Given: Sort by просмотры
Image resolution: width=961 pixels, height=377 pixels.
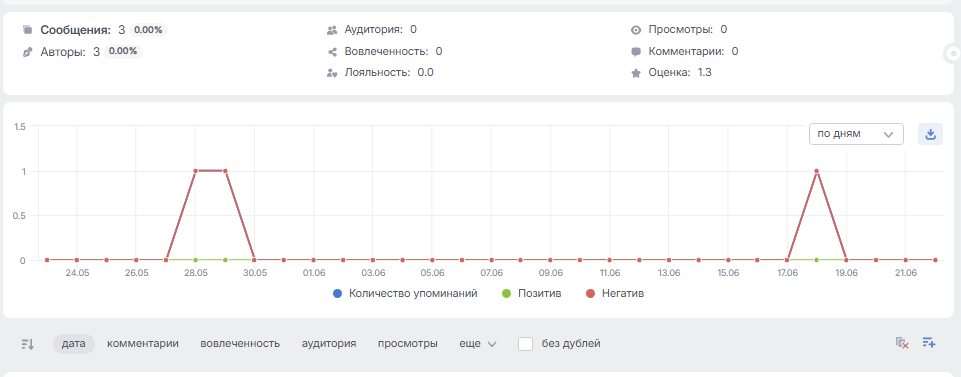Looking at the screenshot, I should (x=408, y=344).
